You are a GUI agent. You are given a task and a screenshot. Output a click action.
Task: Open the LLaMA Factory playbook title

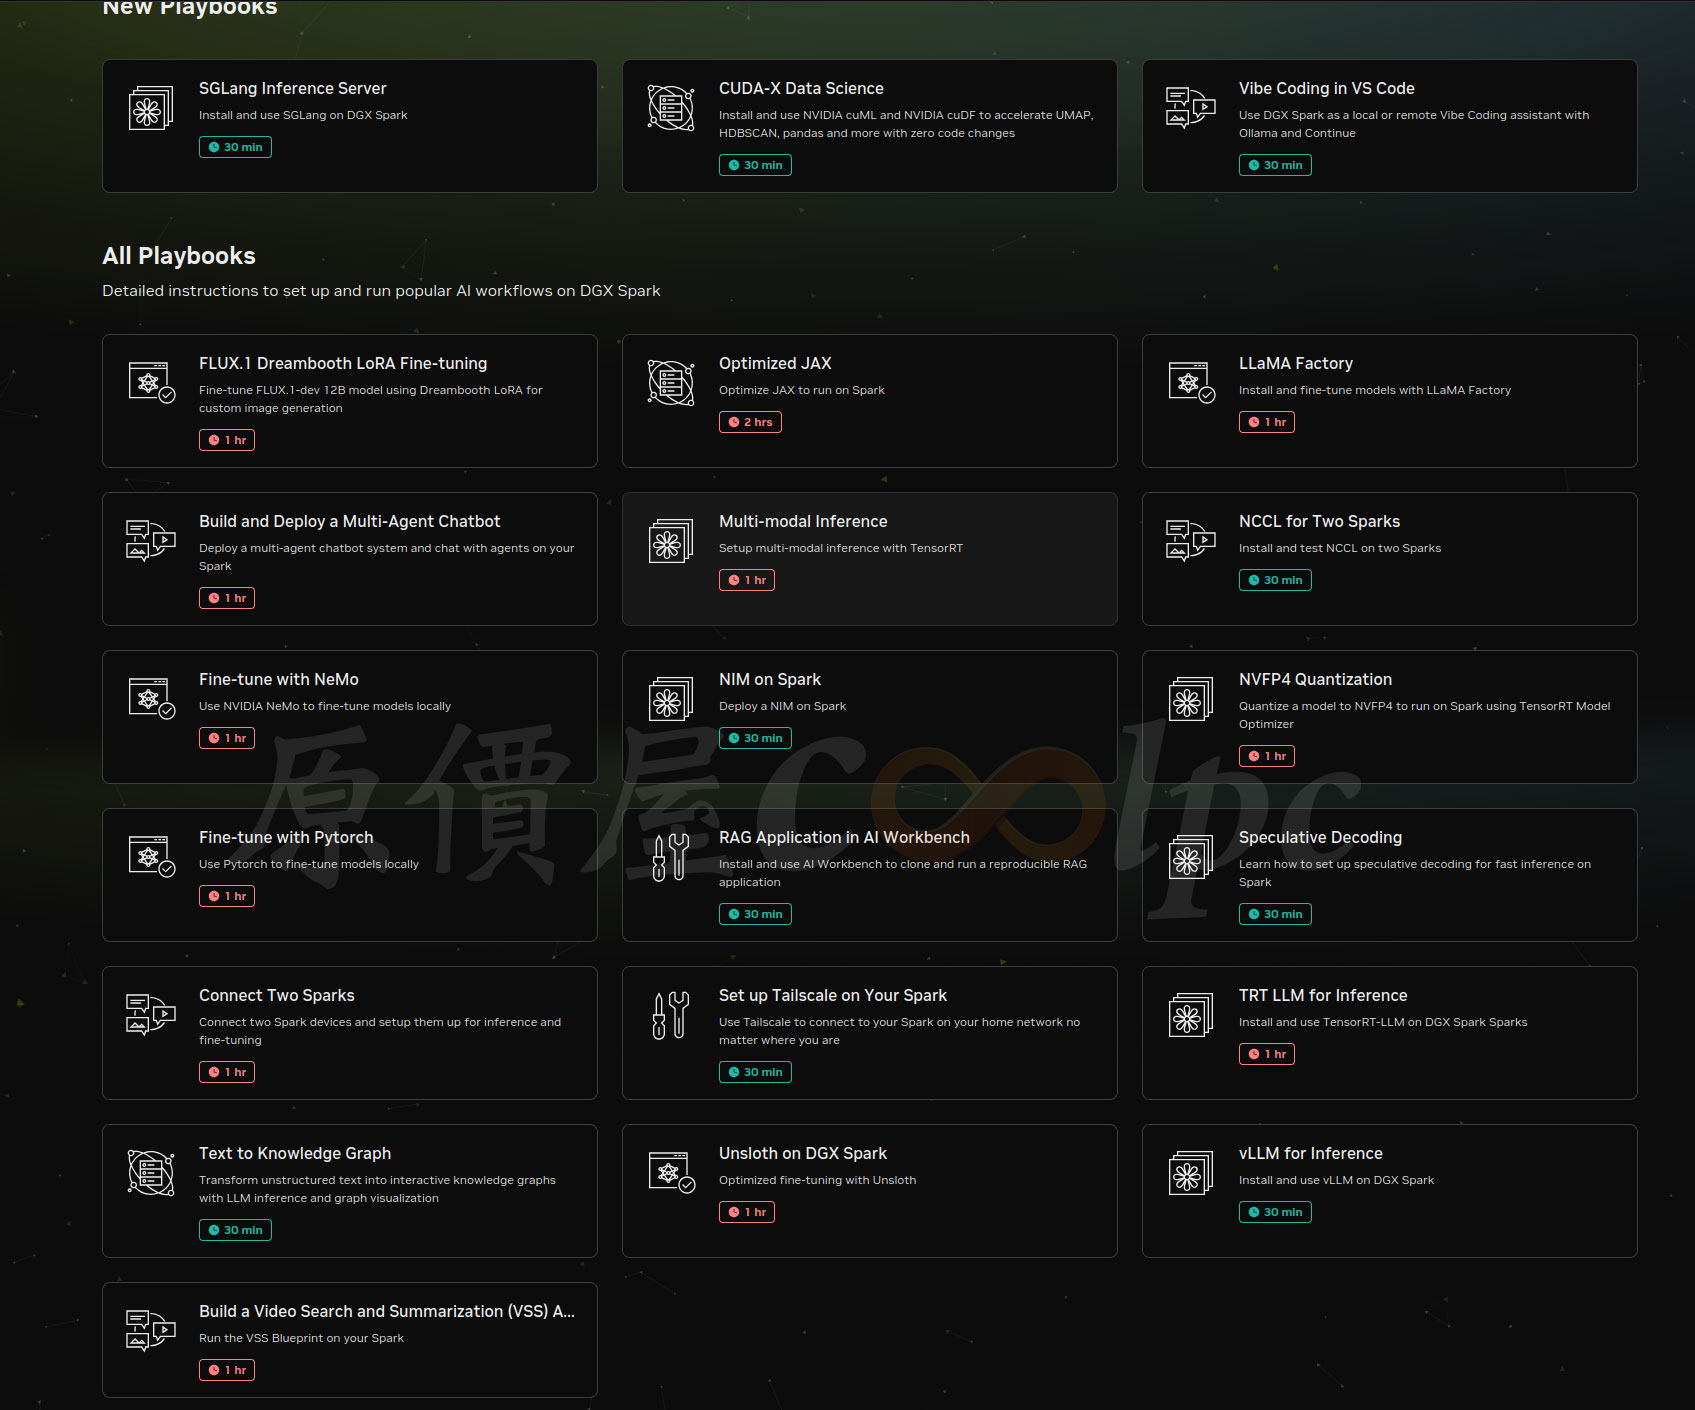1295,363
